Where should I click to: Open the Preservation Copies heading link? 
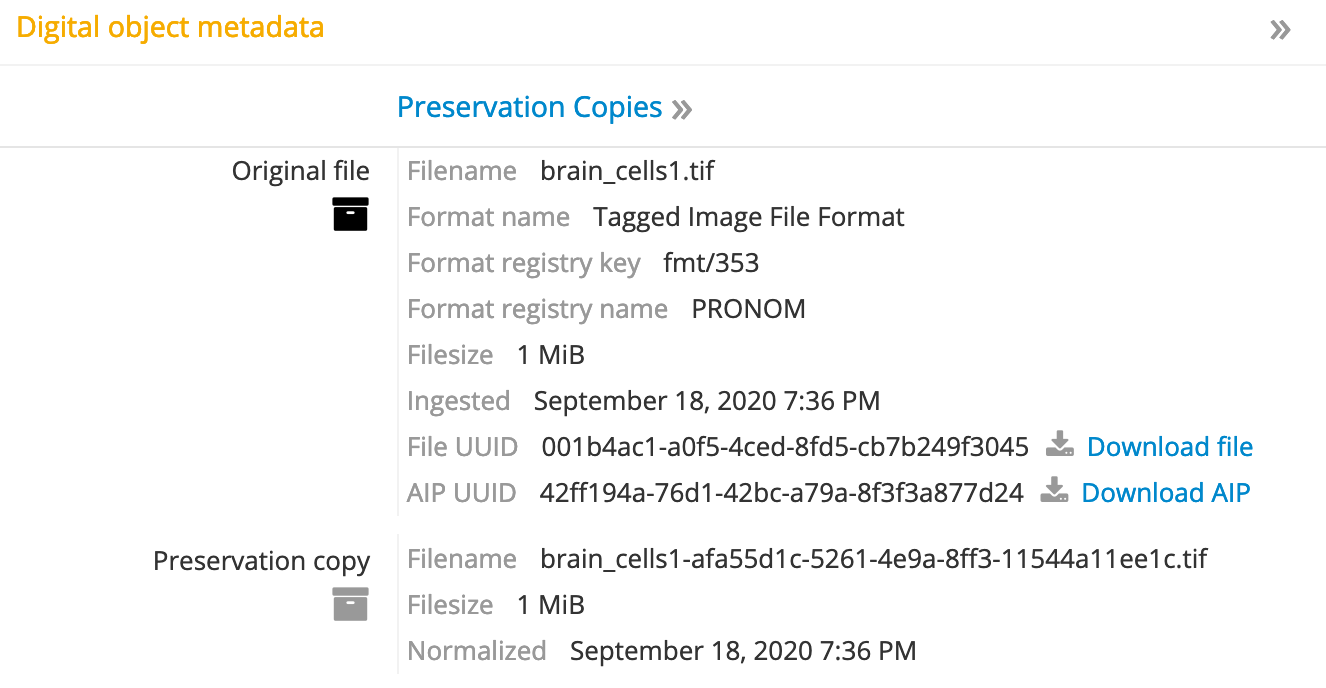(x=529, y=107)
